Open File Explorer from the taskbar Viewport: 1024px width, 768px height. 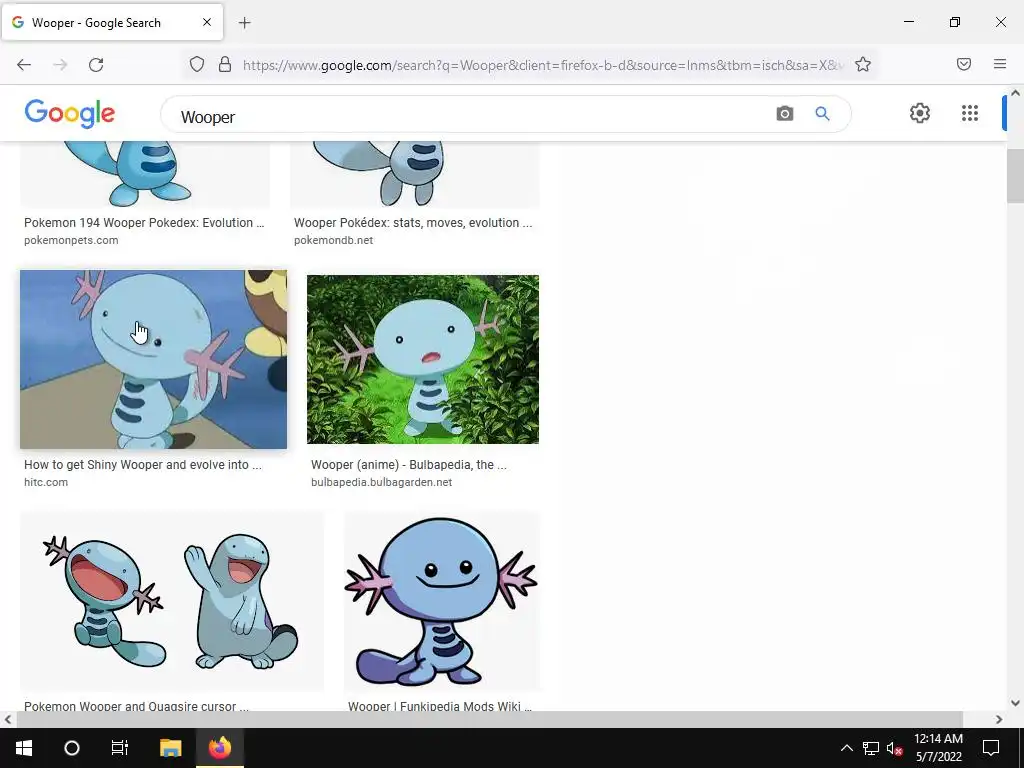pos(170,748)
